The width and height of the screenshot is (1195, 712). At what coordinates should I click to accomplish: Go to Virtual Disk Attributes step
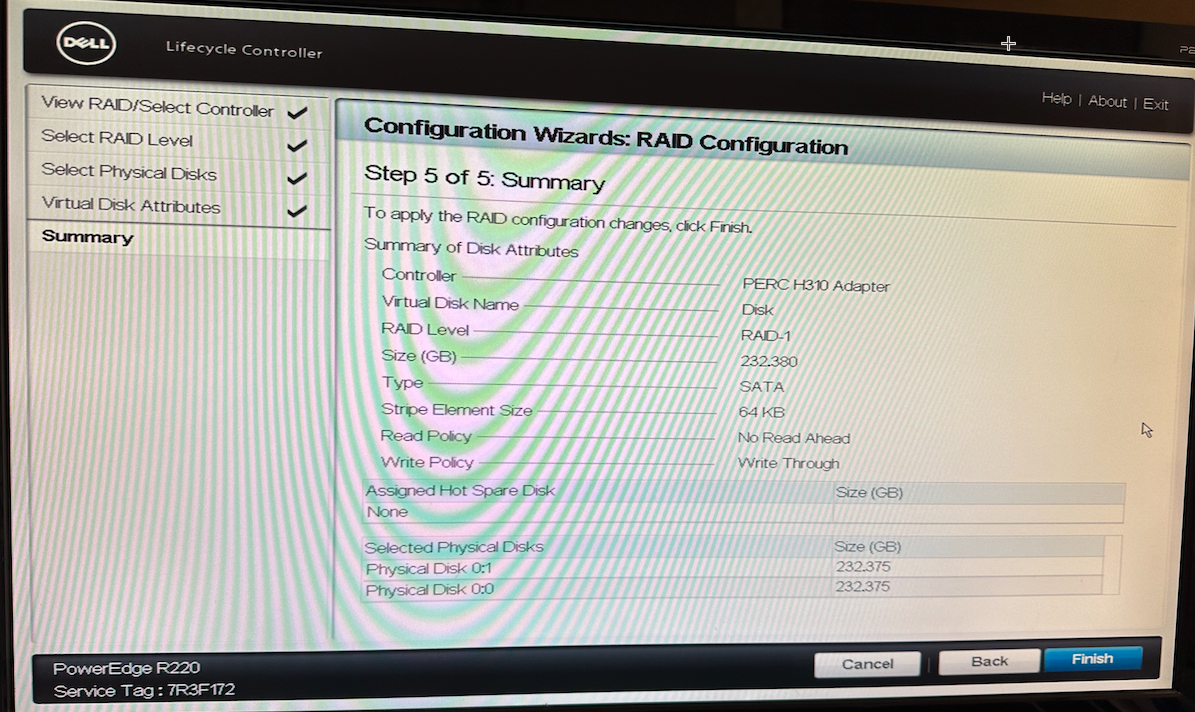point(130,204)
